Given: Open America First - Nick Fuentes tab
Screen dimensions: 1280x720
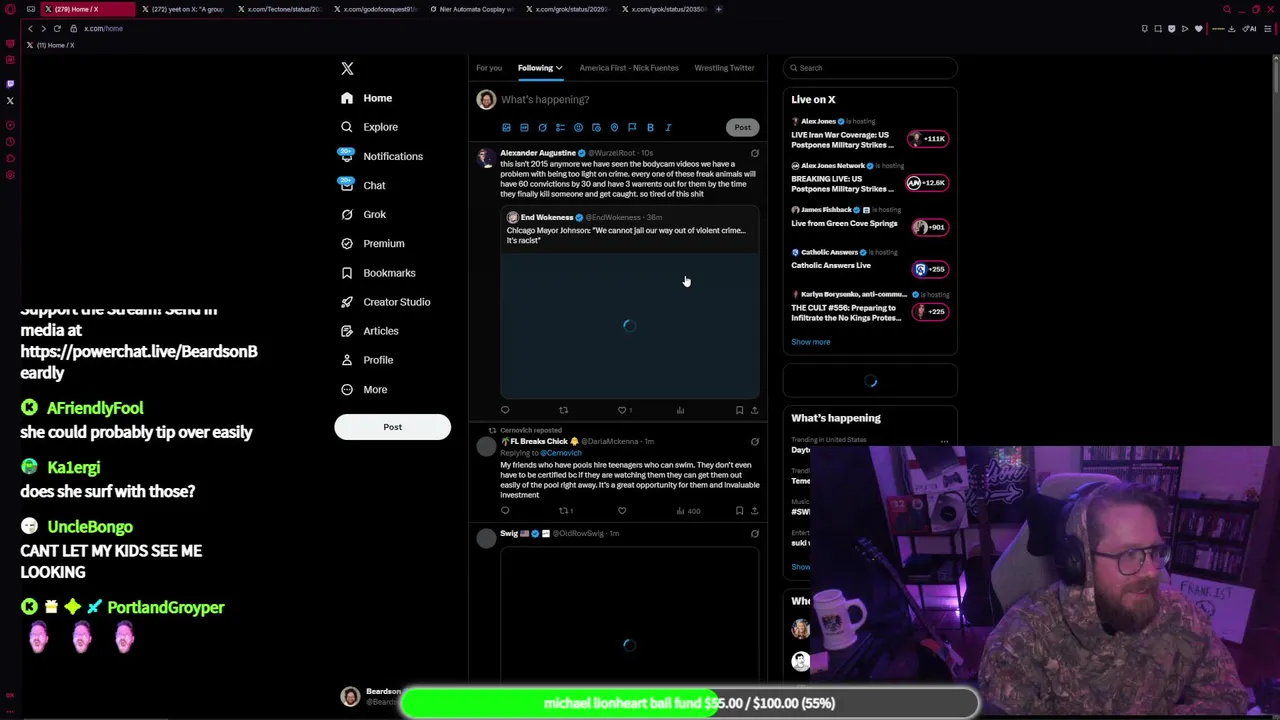Looking at the screenshot, I should [x=629, y=68].
